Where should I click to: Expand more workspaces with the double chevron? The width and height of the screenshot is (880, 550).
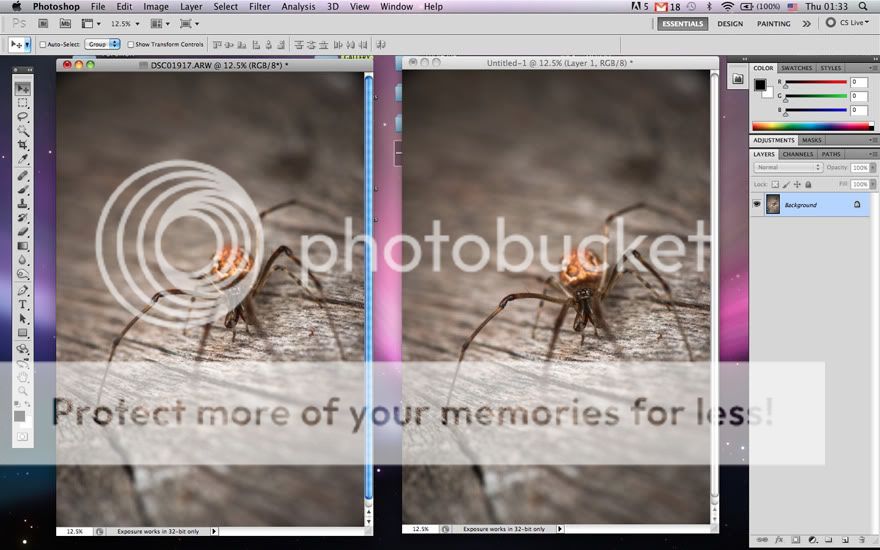point(806,24)
